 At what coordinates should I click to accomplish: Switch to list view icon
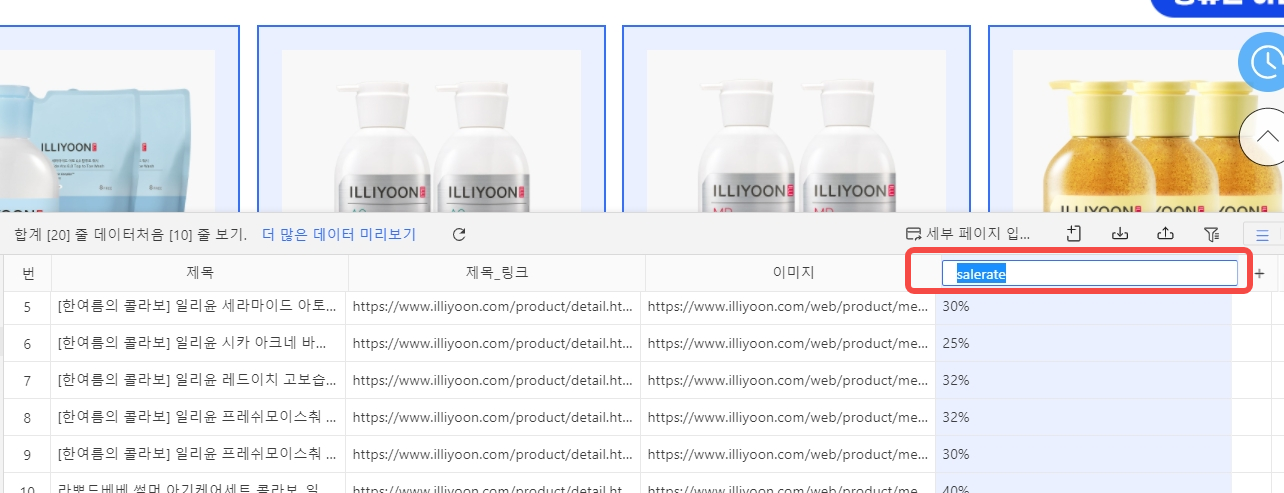[x=1262, y=235]
